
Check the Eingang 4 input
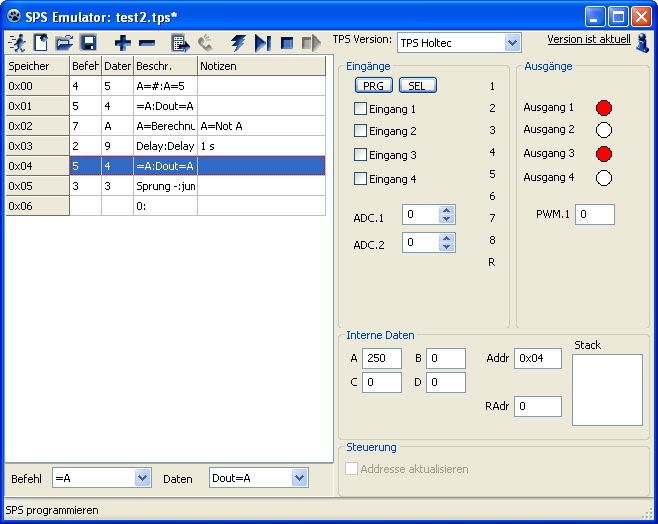(361, 179)
